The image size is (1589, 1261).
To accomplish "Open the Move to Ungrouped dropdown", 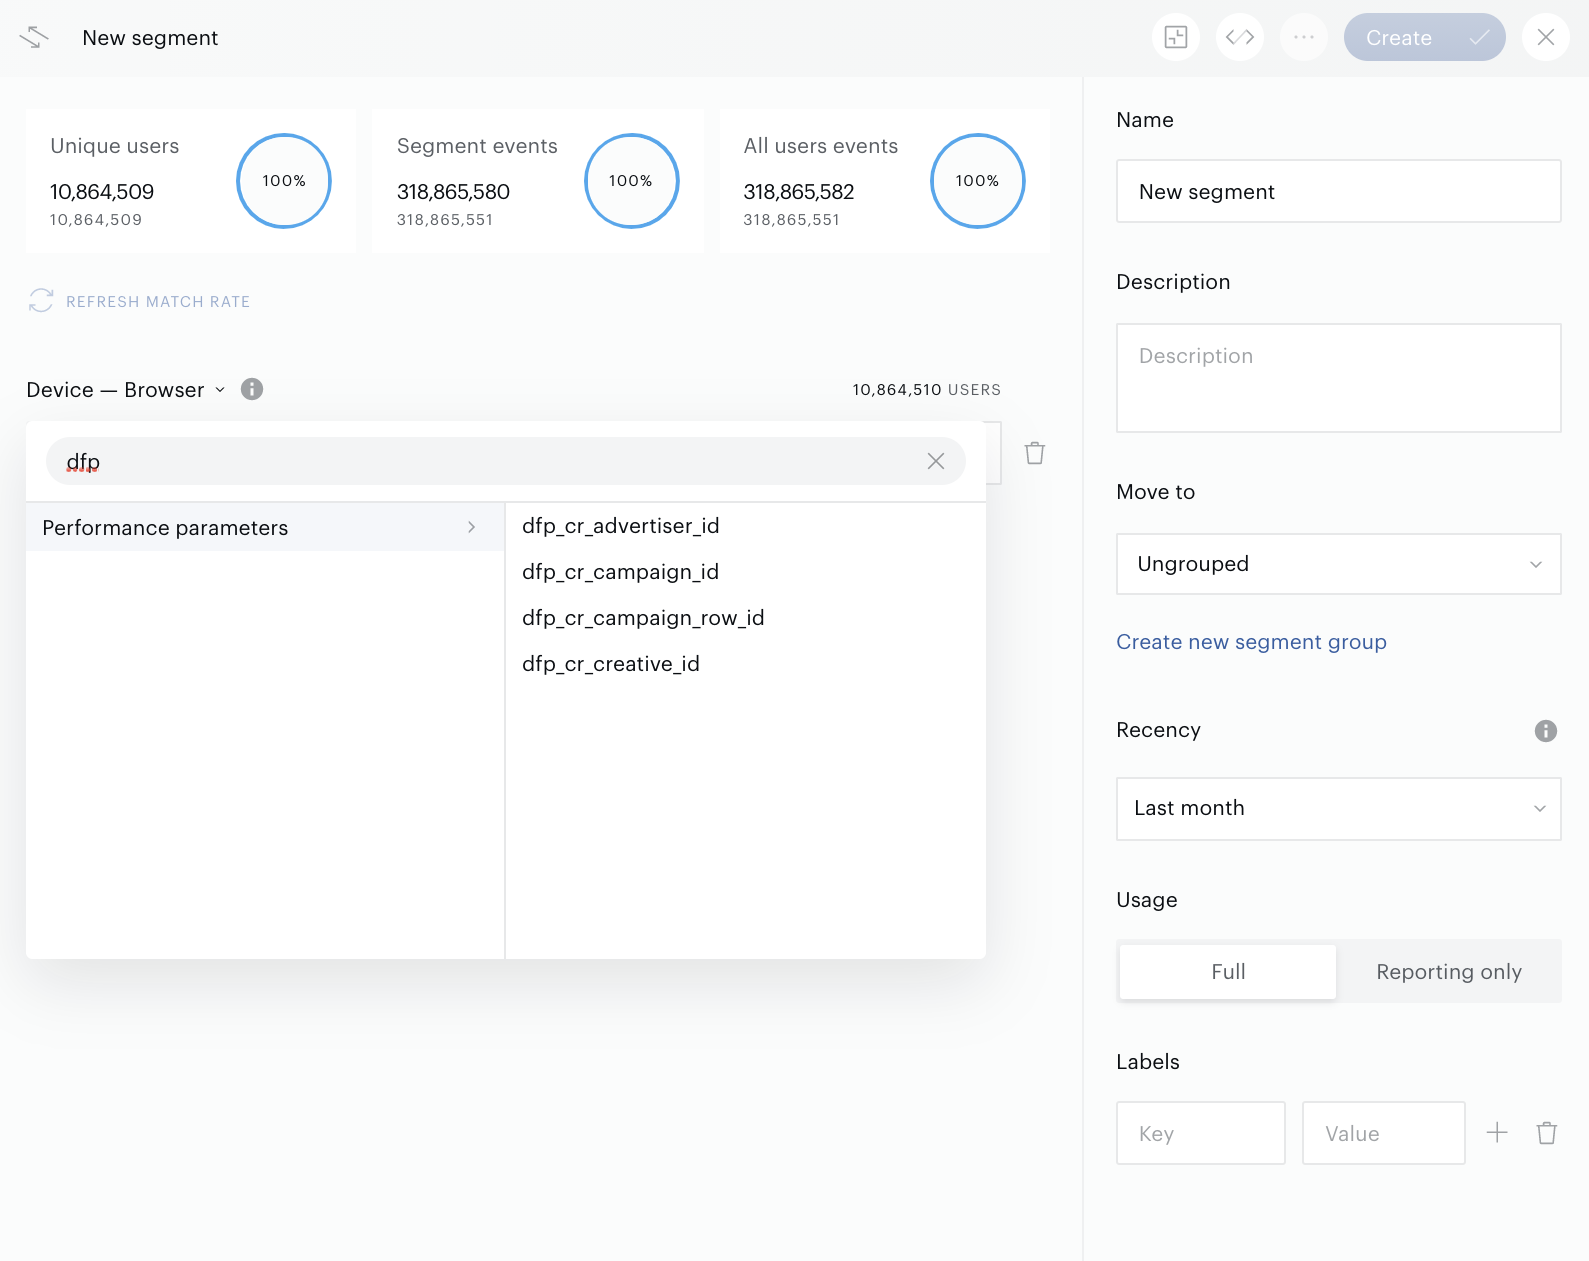I will click(1338, 564).
